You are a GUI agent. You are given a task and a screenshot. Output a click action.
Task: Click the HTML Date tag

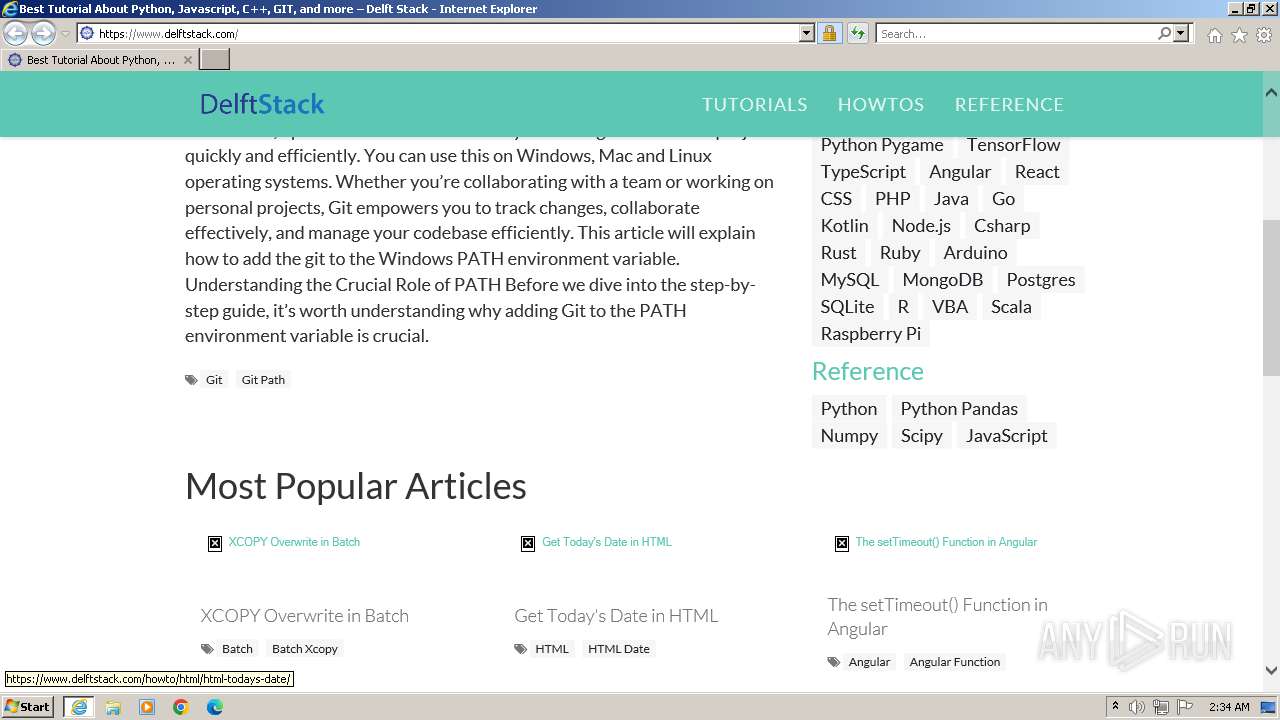(x=618, y=649)
